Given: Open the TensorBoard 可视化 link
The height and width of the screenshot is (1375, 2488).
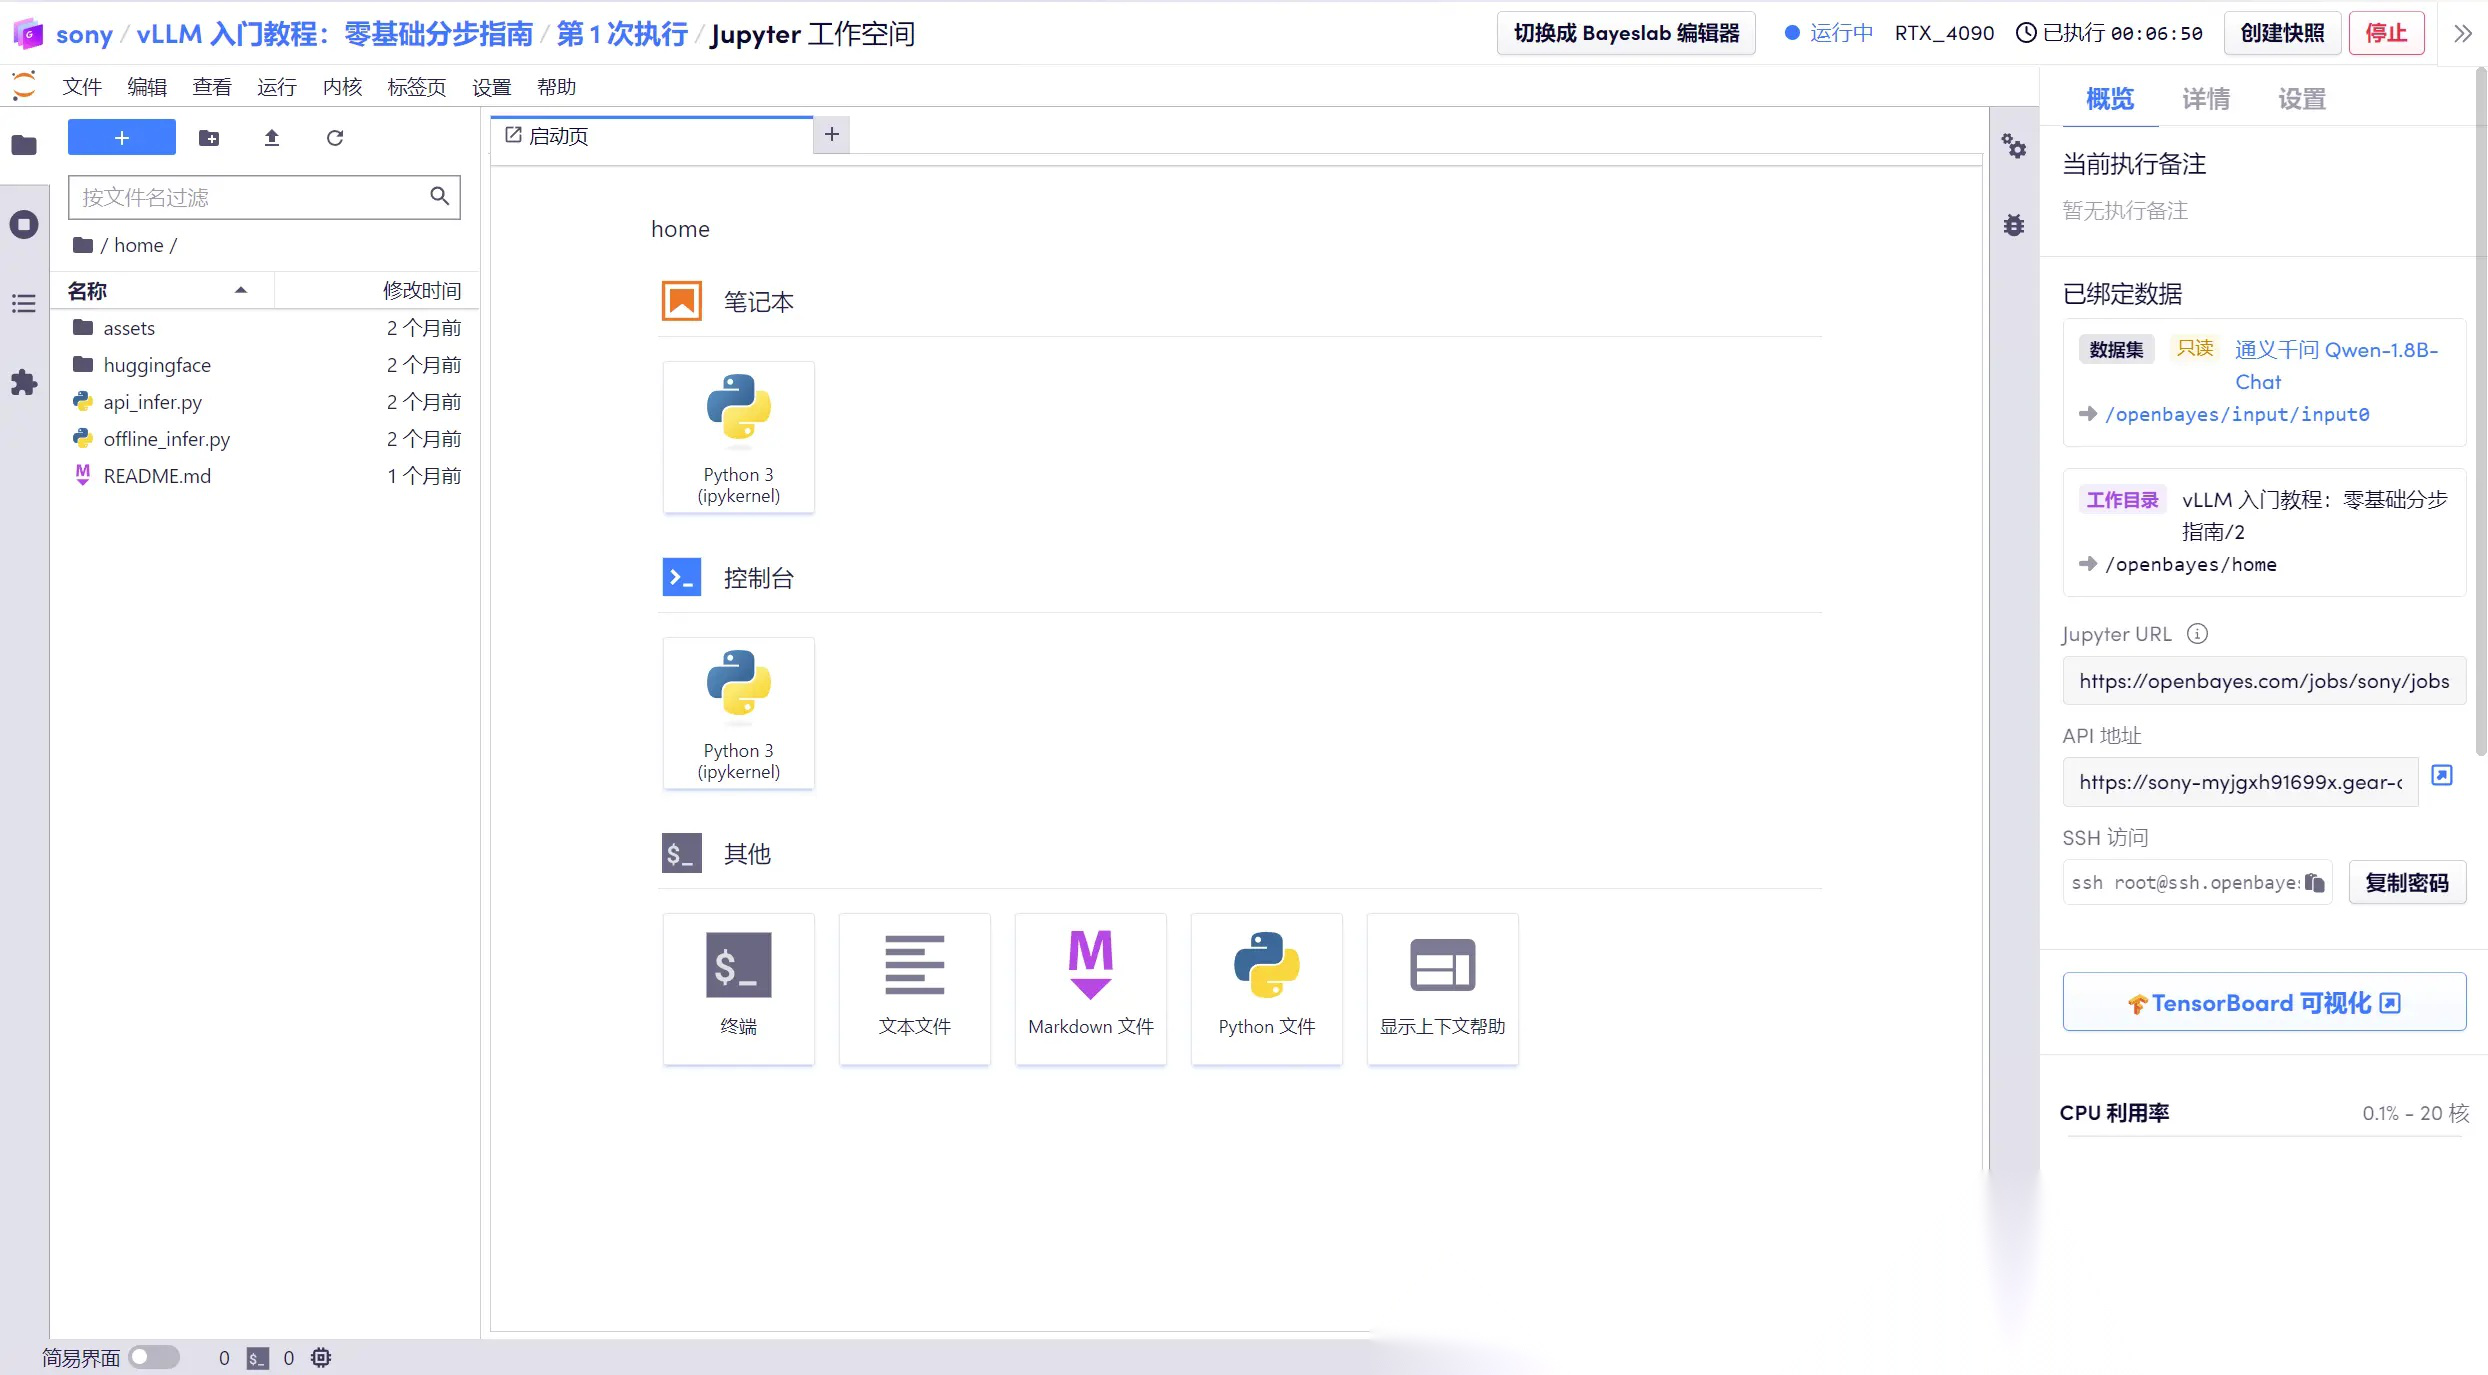Looking at the screenshot, I should pos(2263,1002).
